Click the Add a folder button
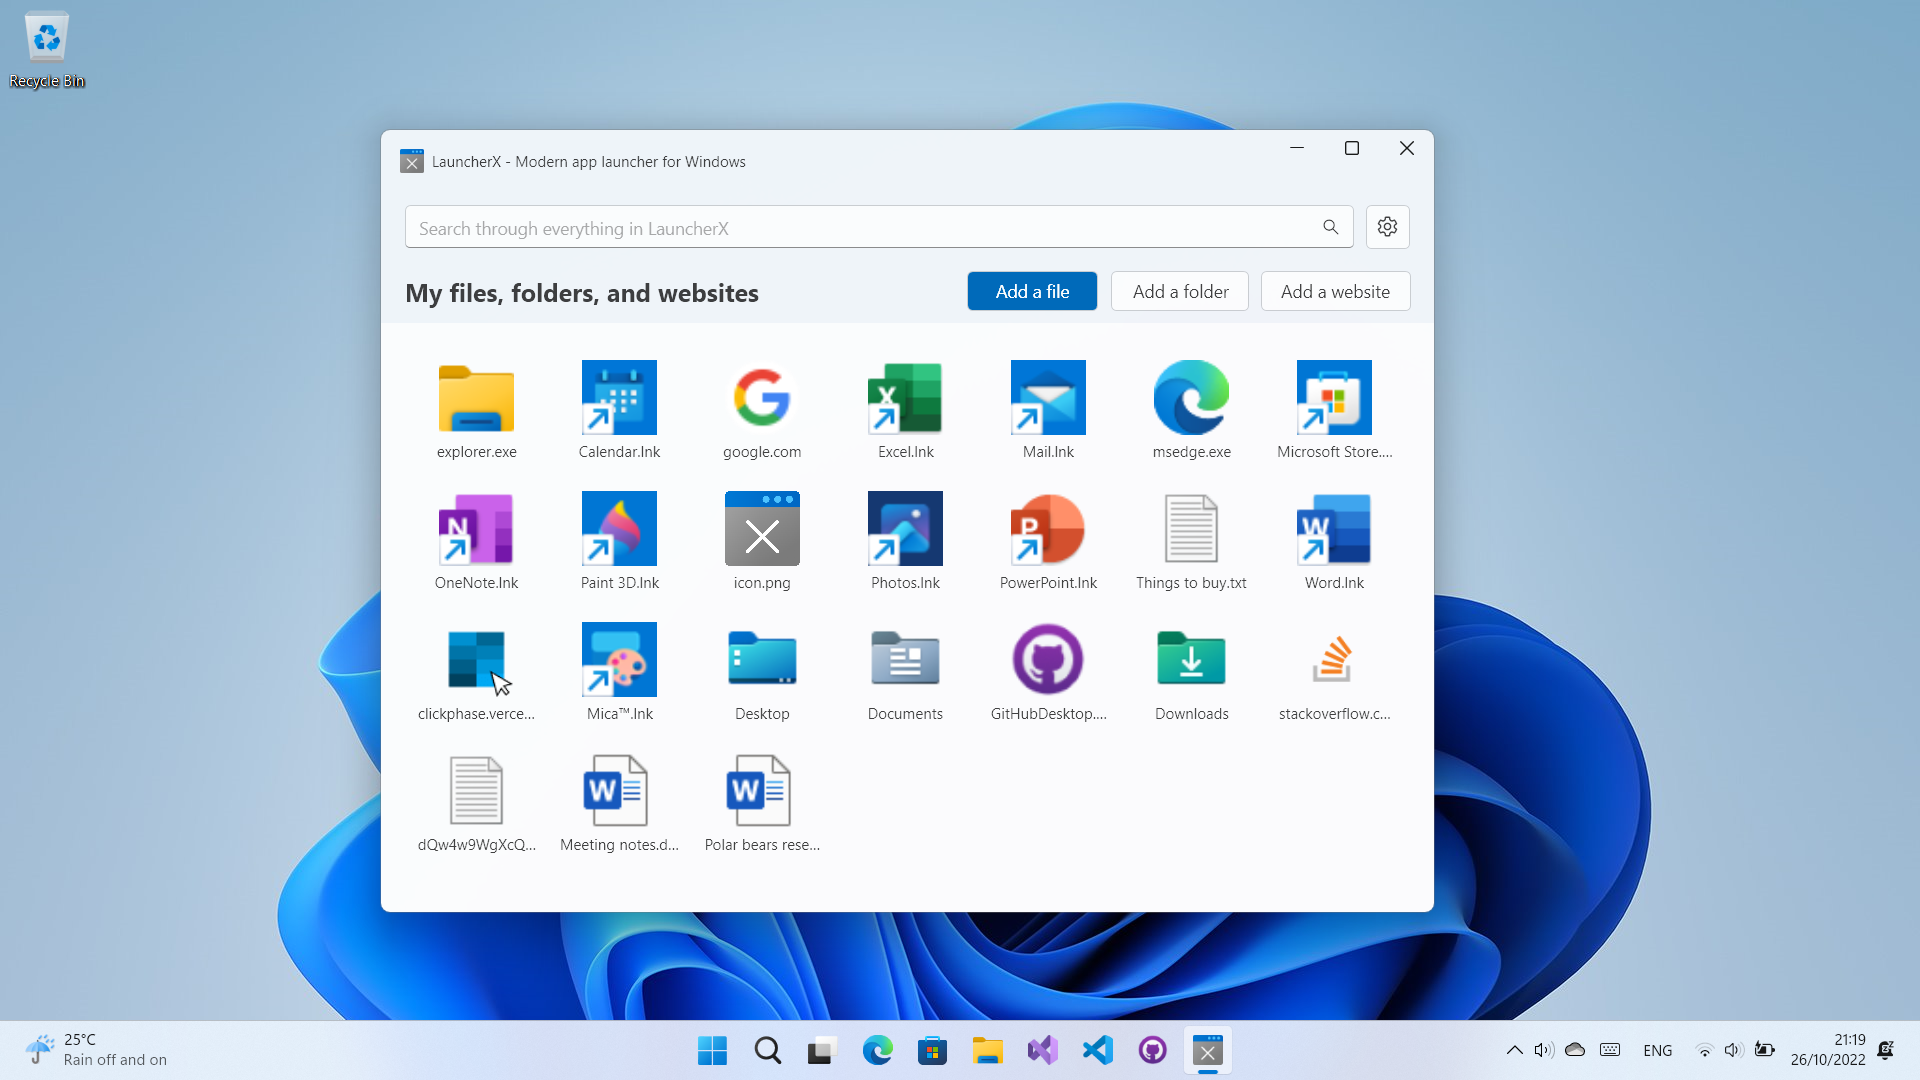 [1180, 291]
